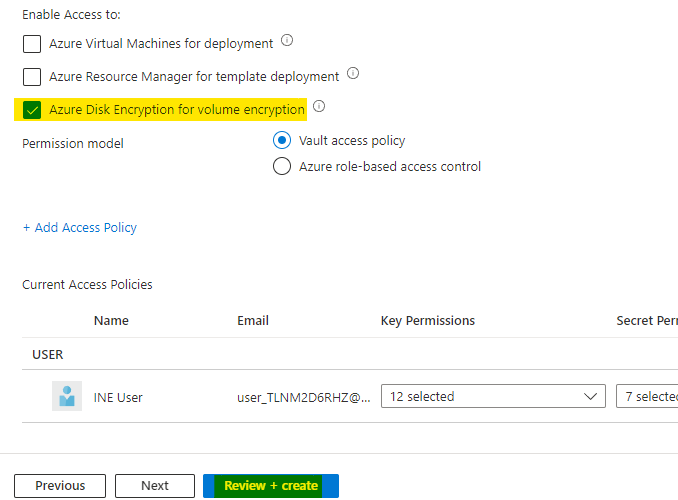
Task: Open the Key Permissions '12 selected' dropdown
Action: [x=493, y=397]
